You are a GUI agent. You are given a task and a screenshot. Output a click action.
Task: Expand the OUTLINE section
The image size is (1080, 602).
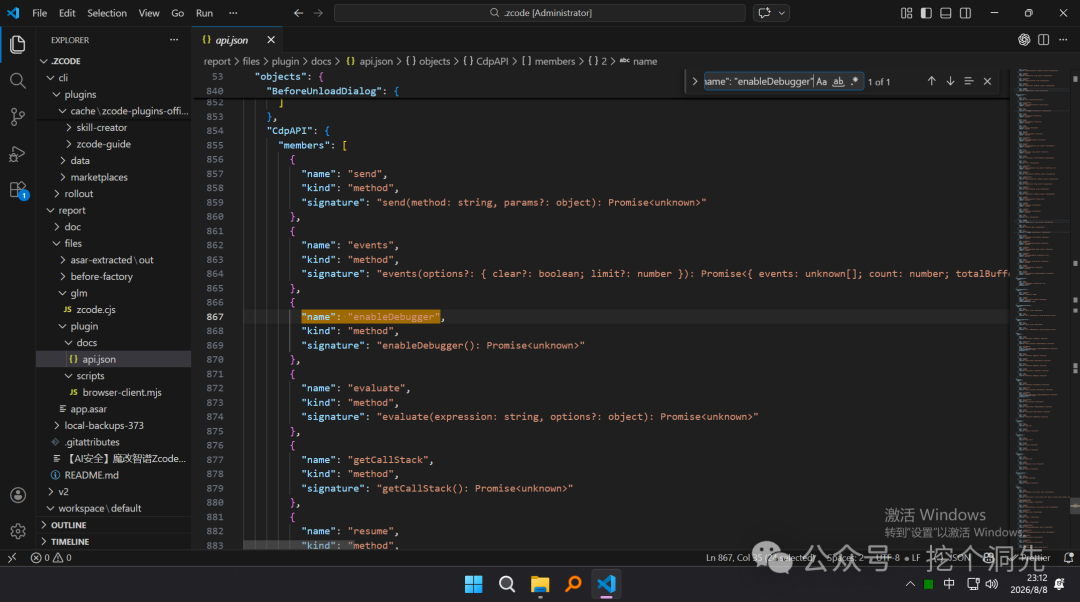114,525
